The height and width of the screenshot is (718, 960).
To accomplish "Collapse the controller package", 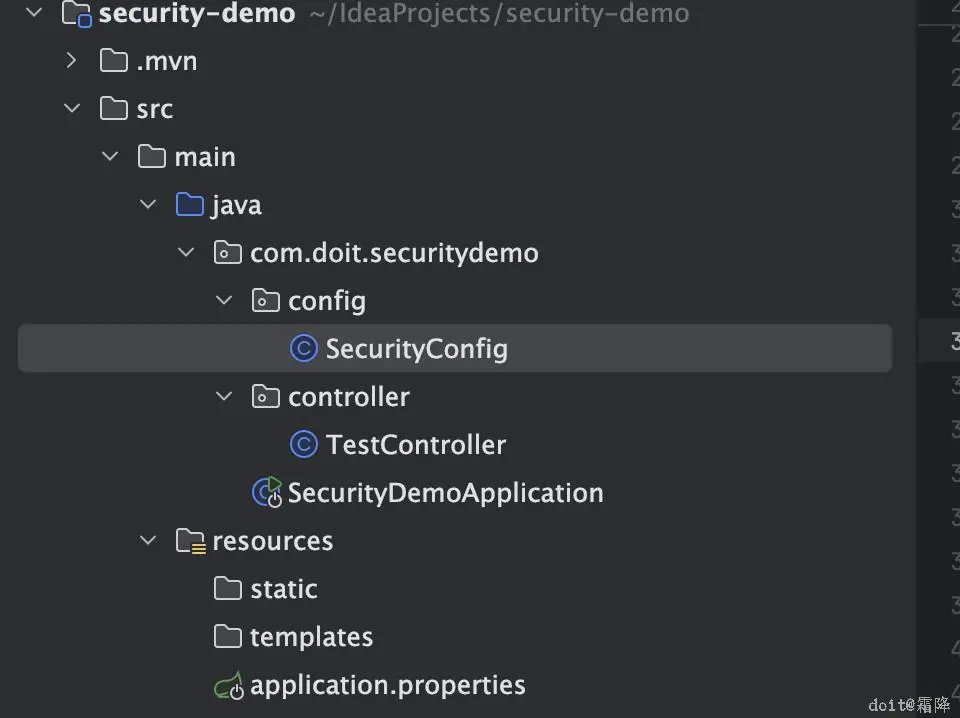I will click(x=224, y=397).
